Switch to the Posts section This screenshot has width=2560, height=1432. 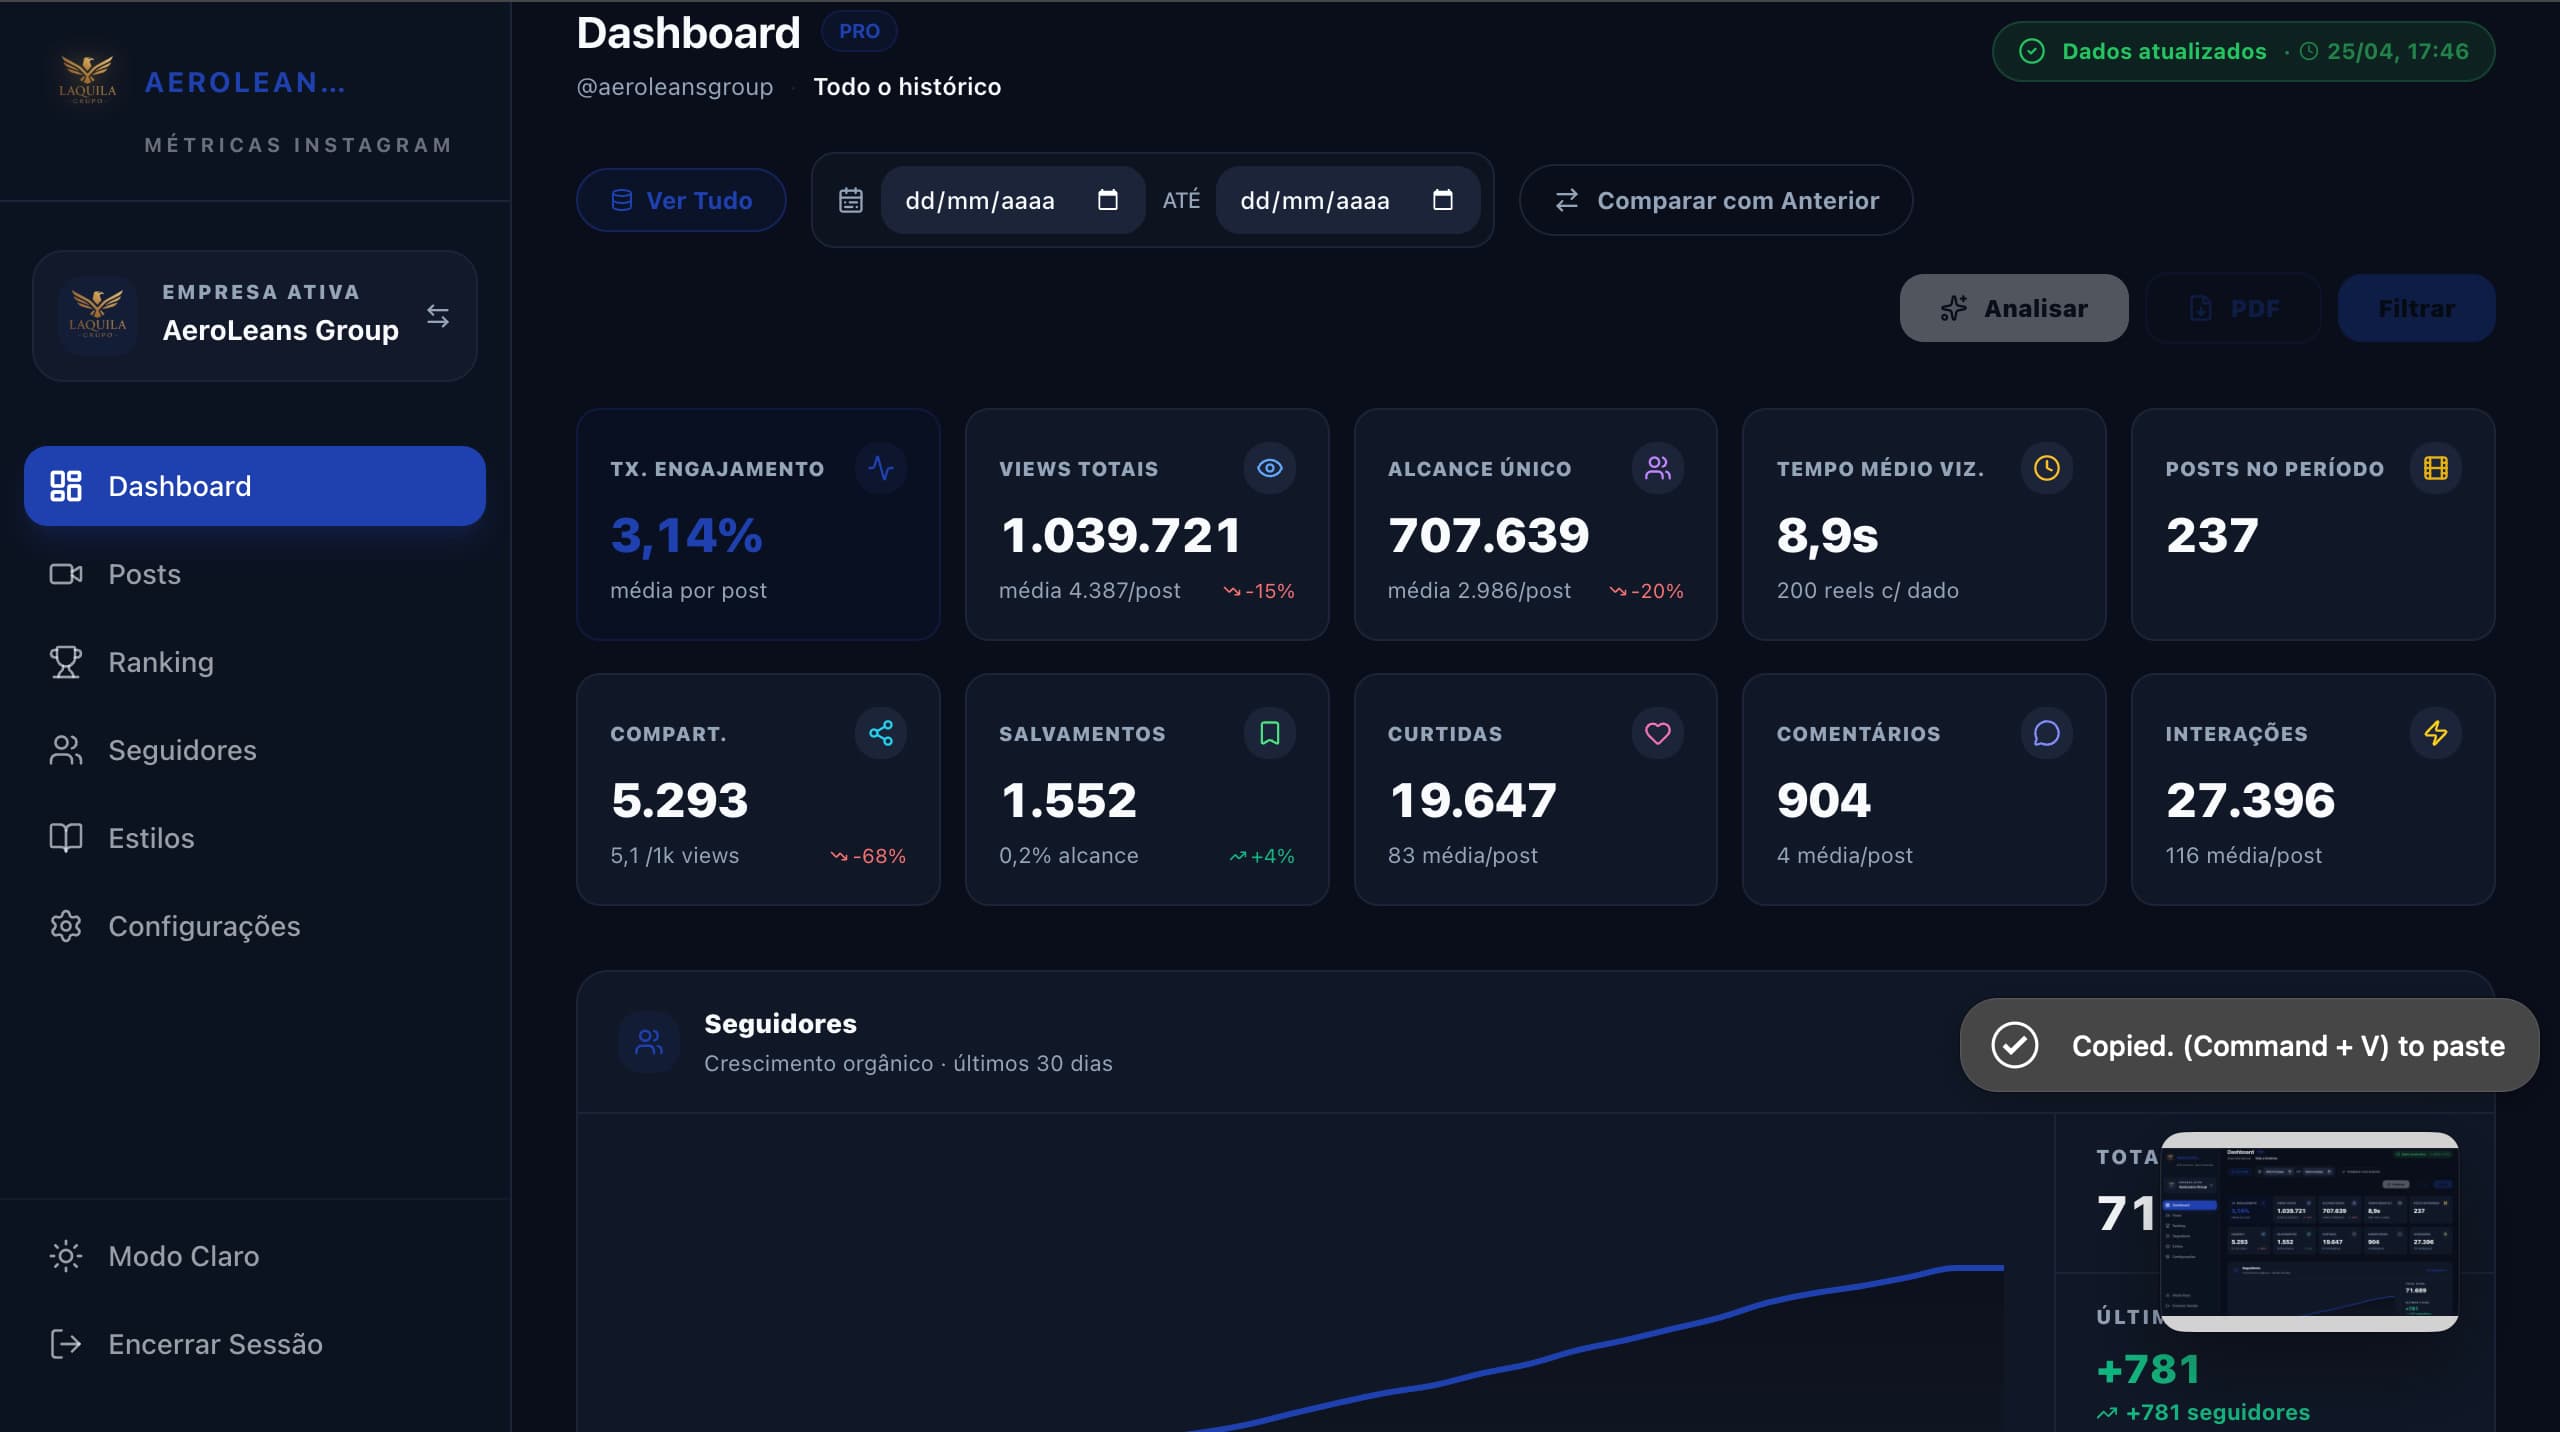pyautogui.click(x=144, y=574)
